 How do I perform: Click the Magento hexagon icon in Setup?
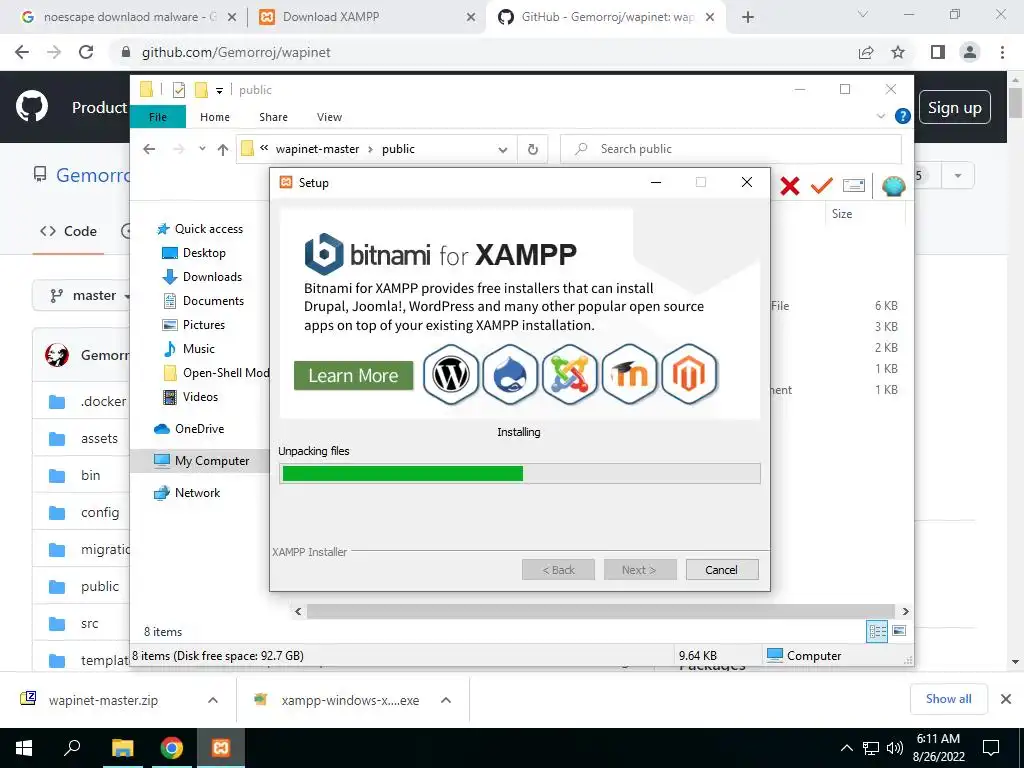pos(689,375)
